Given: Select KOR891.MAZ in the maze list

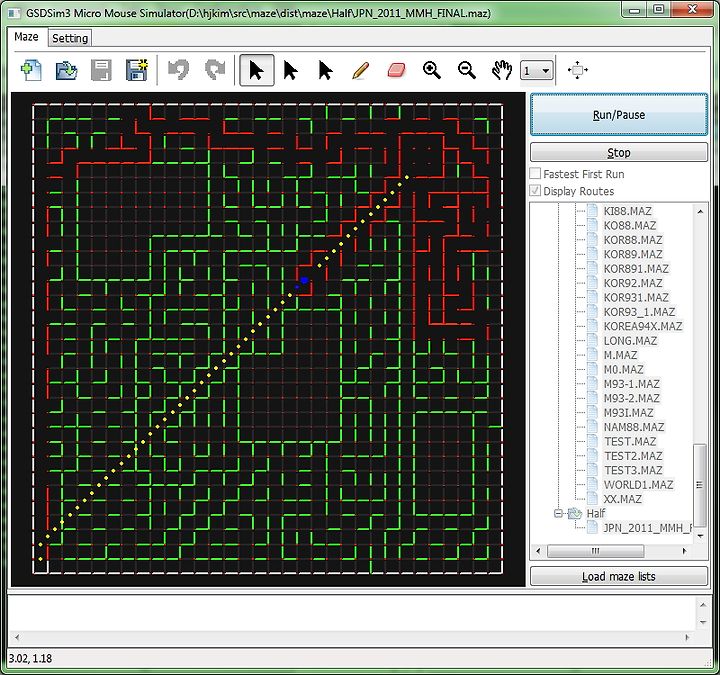Looking at the screenshot, I should click(636, 268).
